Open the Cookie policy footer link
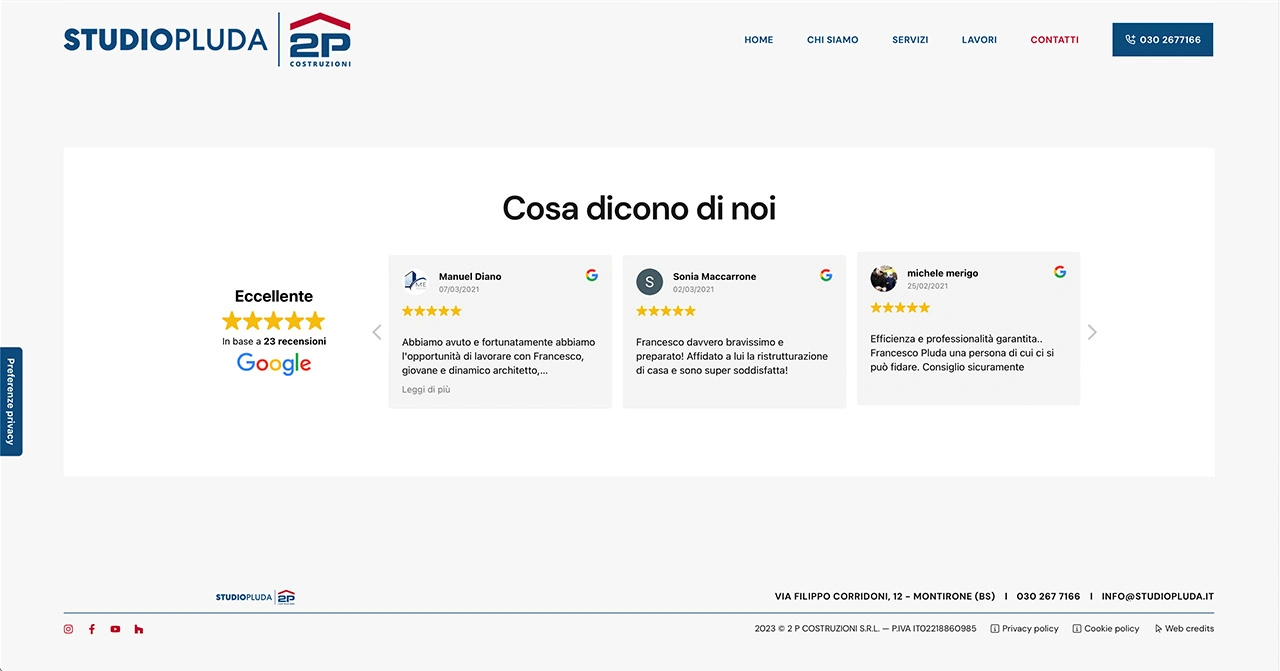The height and width of the screenshot is (671, 1280). [1106, 629]
